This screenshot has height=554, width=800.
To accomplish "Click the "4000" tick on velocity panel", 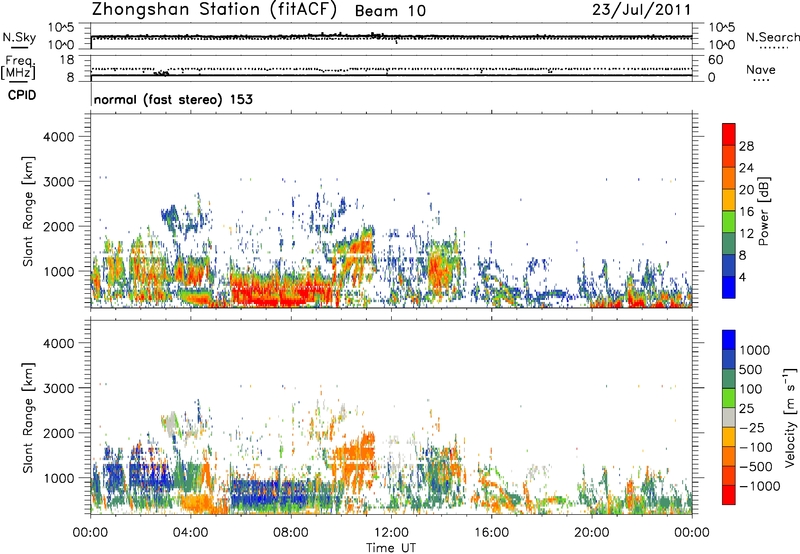I will click(x=58, y=343).
